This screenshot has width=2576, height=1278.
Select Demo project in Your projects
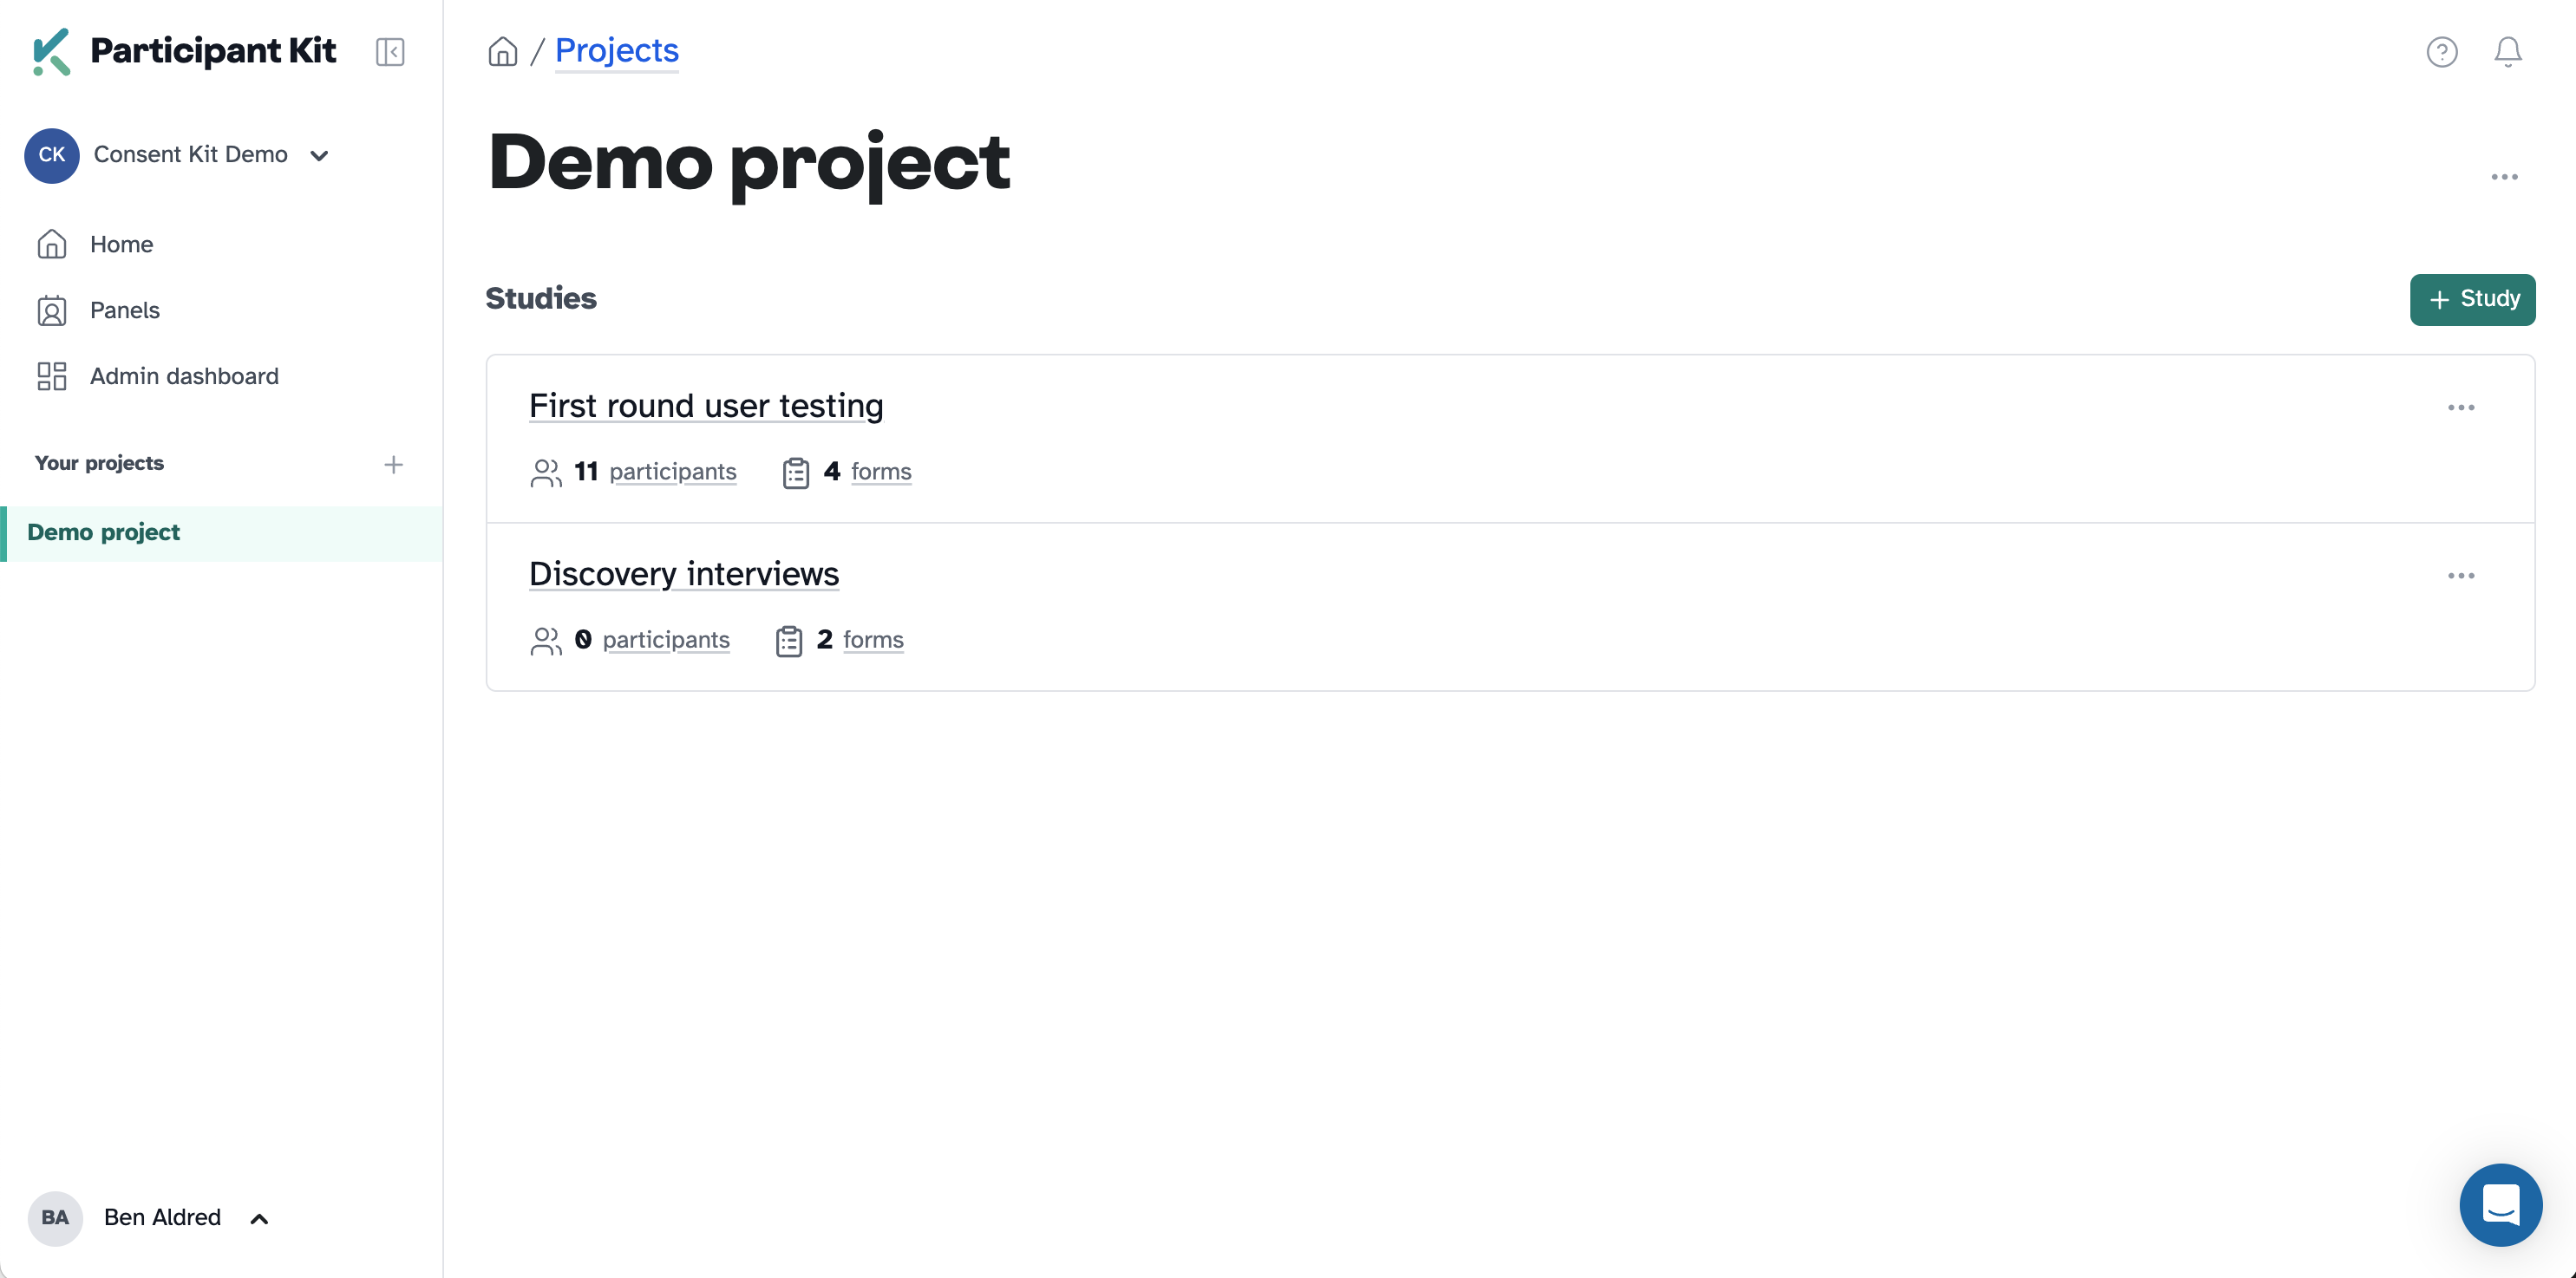click(x=103, y=532)
